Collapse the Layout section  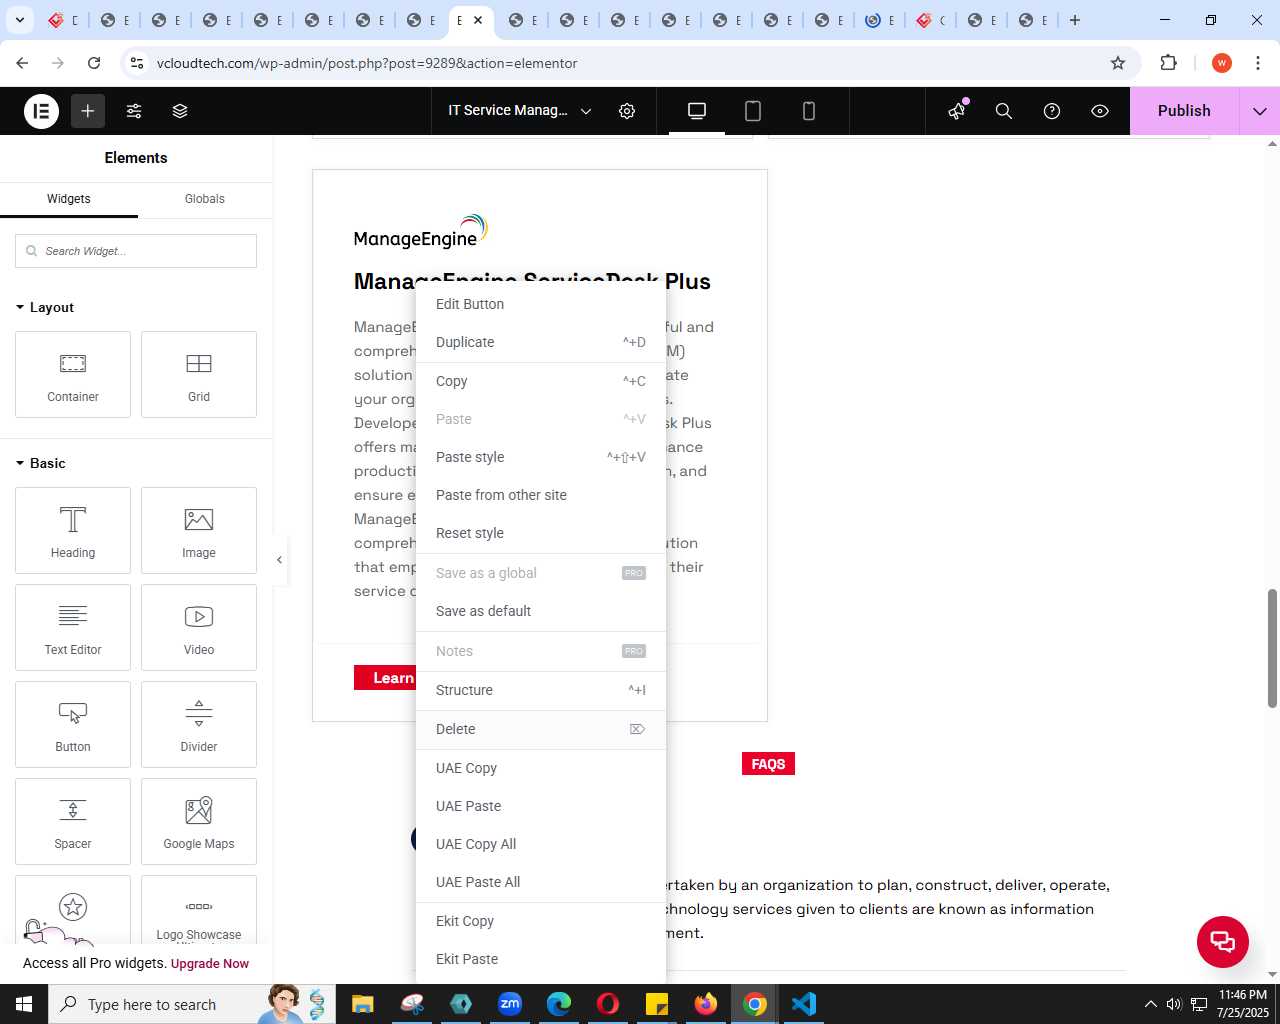point(45,307)
